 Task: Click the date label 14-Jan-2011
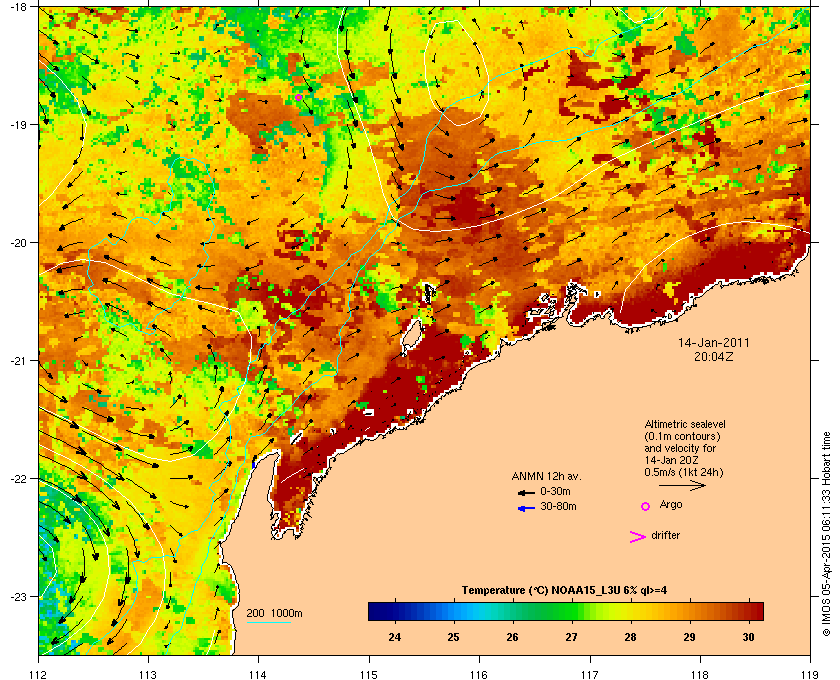(x=714, y=342)
